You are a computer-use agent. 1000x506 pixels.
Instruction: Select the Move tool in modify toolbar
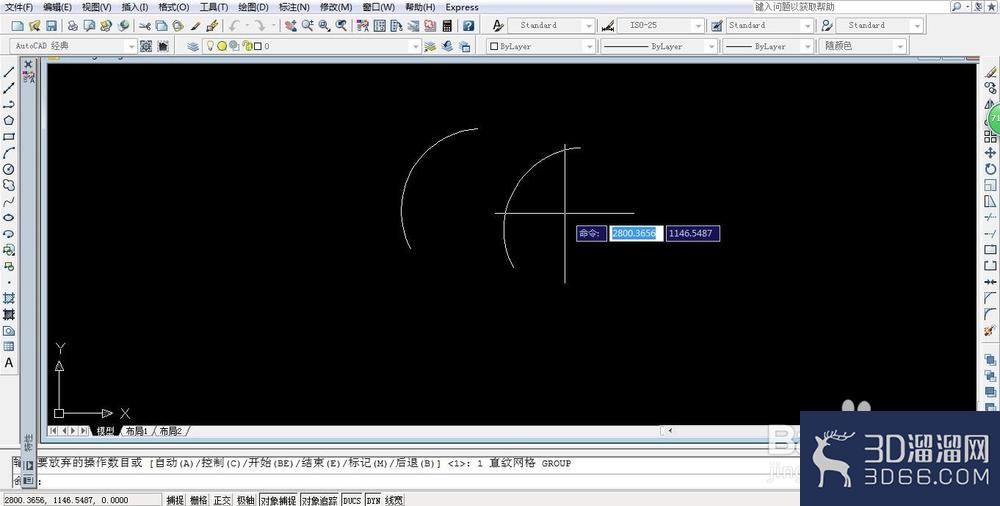pos(990,153)
